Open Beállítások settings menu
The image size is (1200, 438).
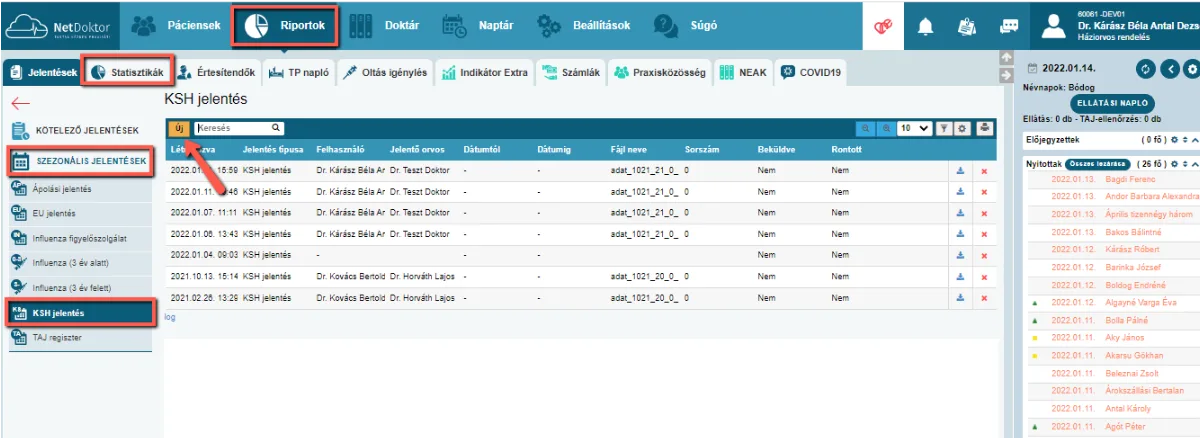(x=584, y=25)
